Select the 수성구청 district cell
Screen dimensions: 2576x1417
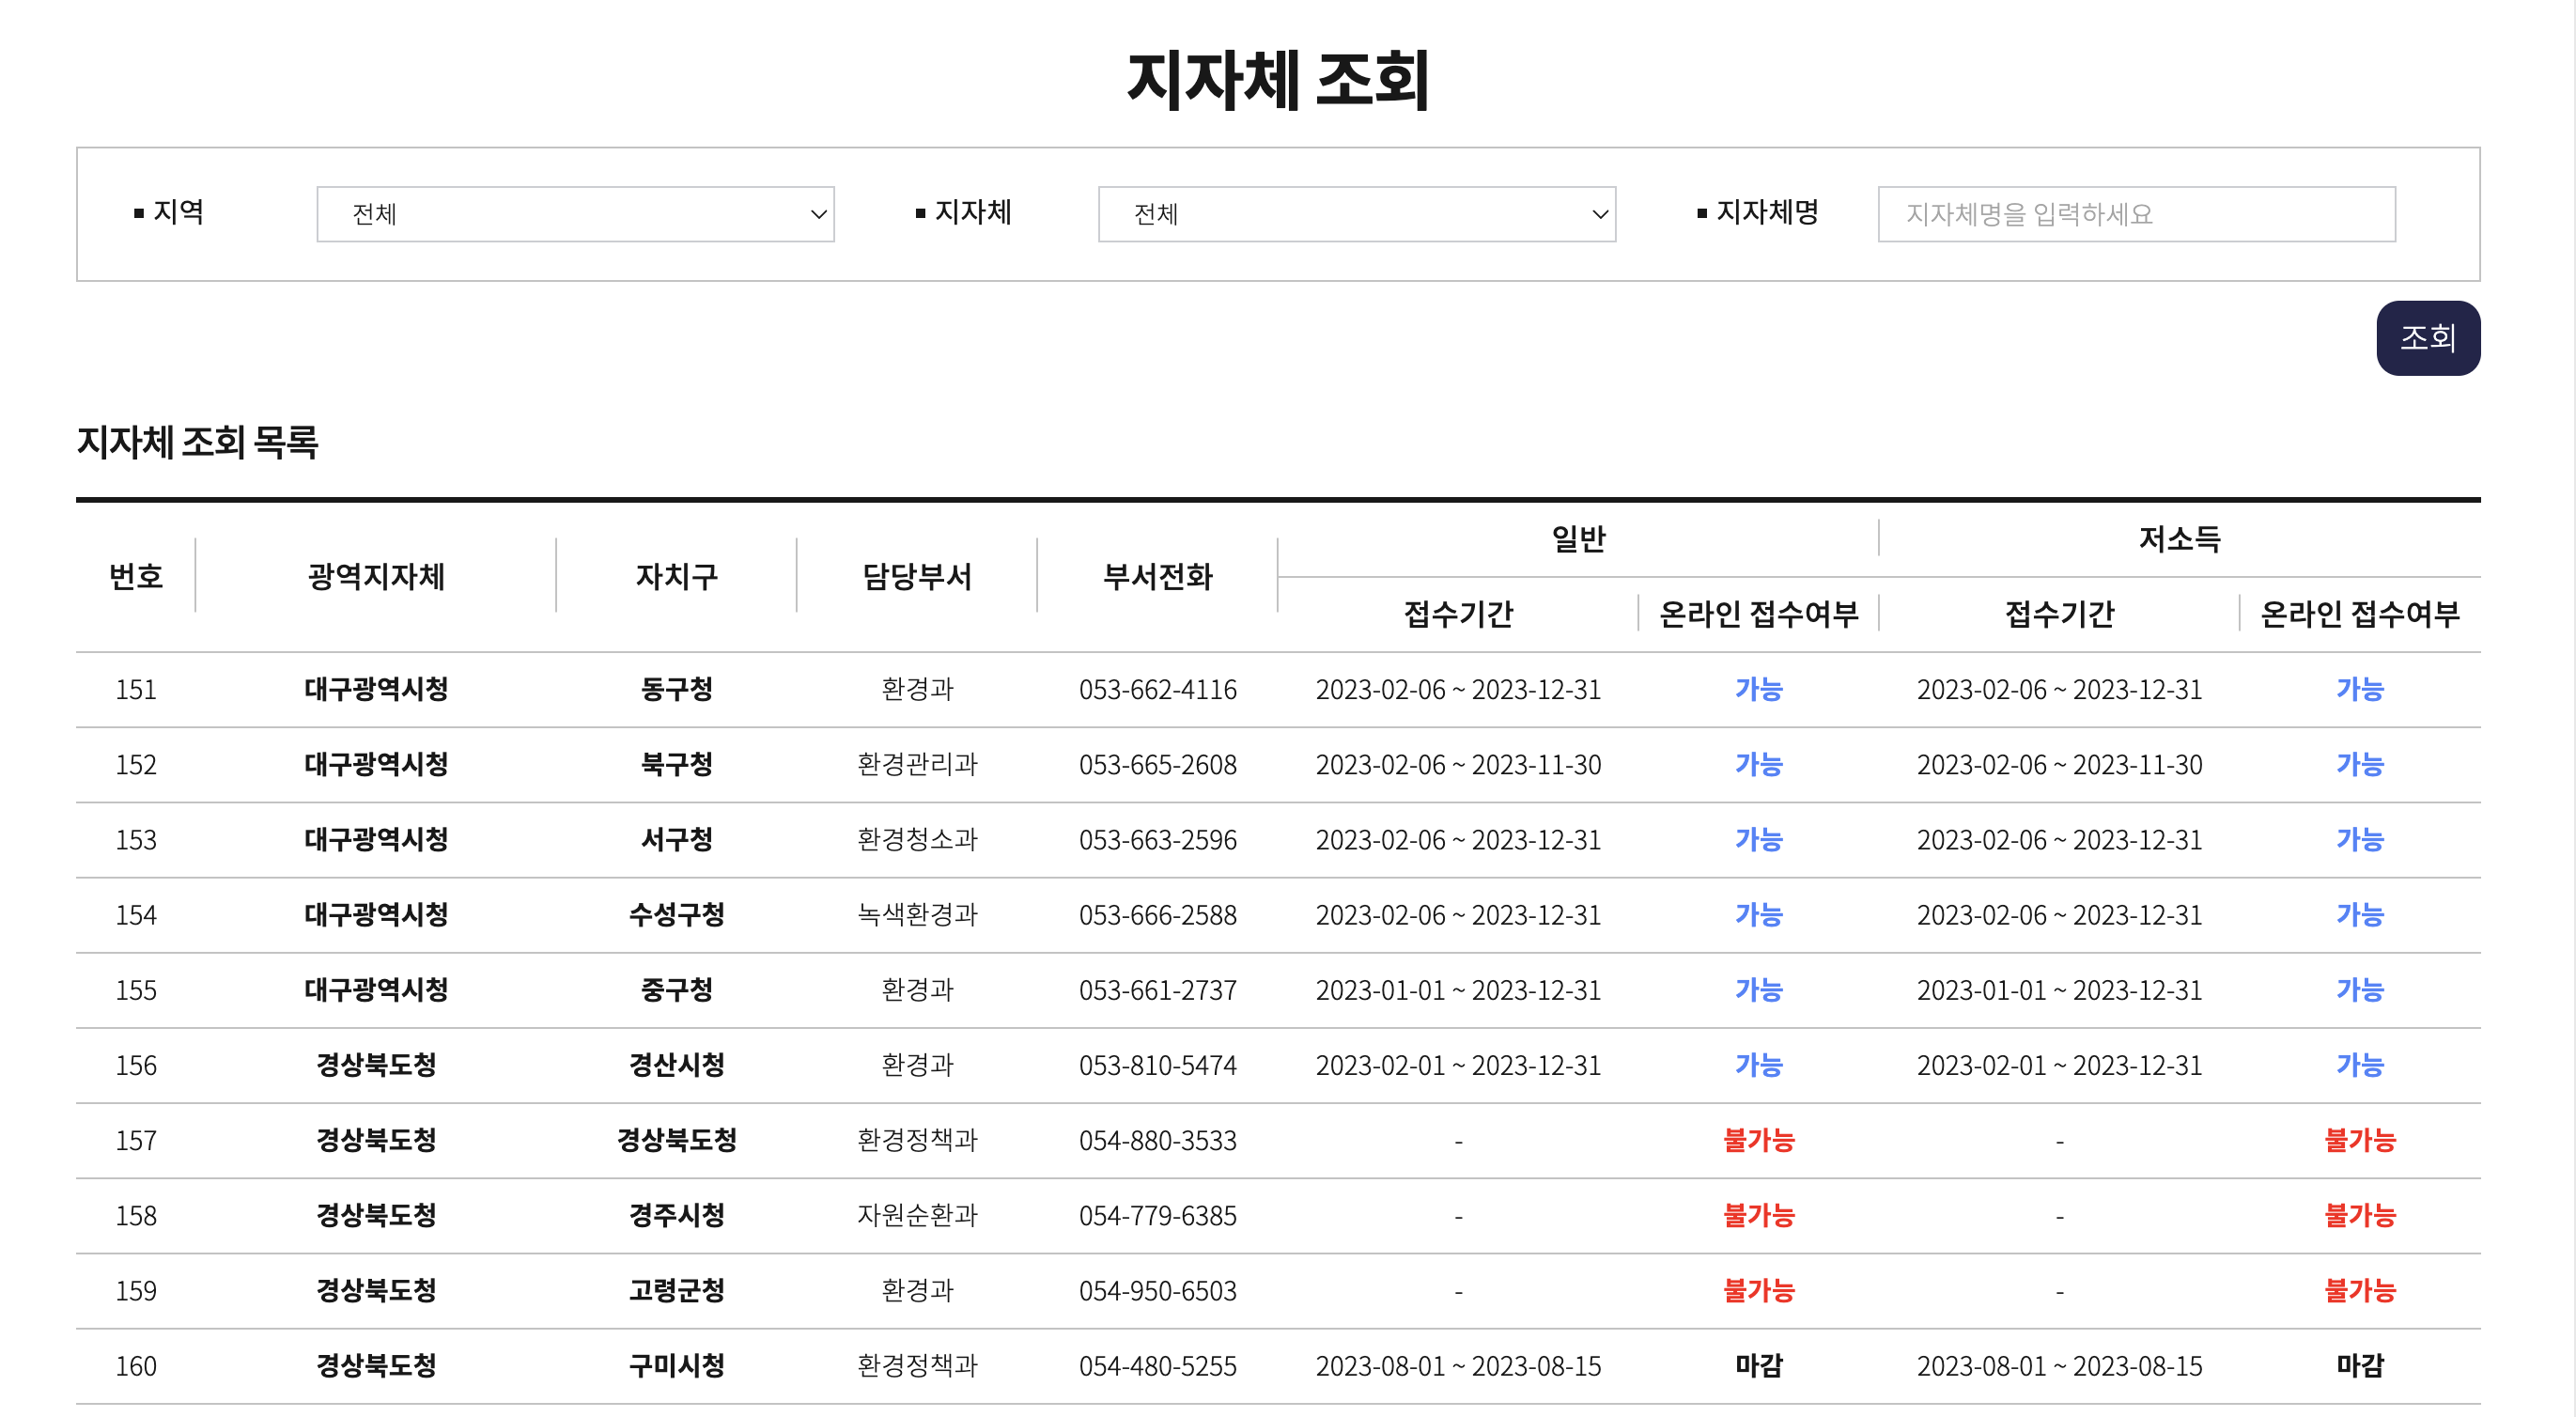[x=676, y=914]
